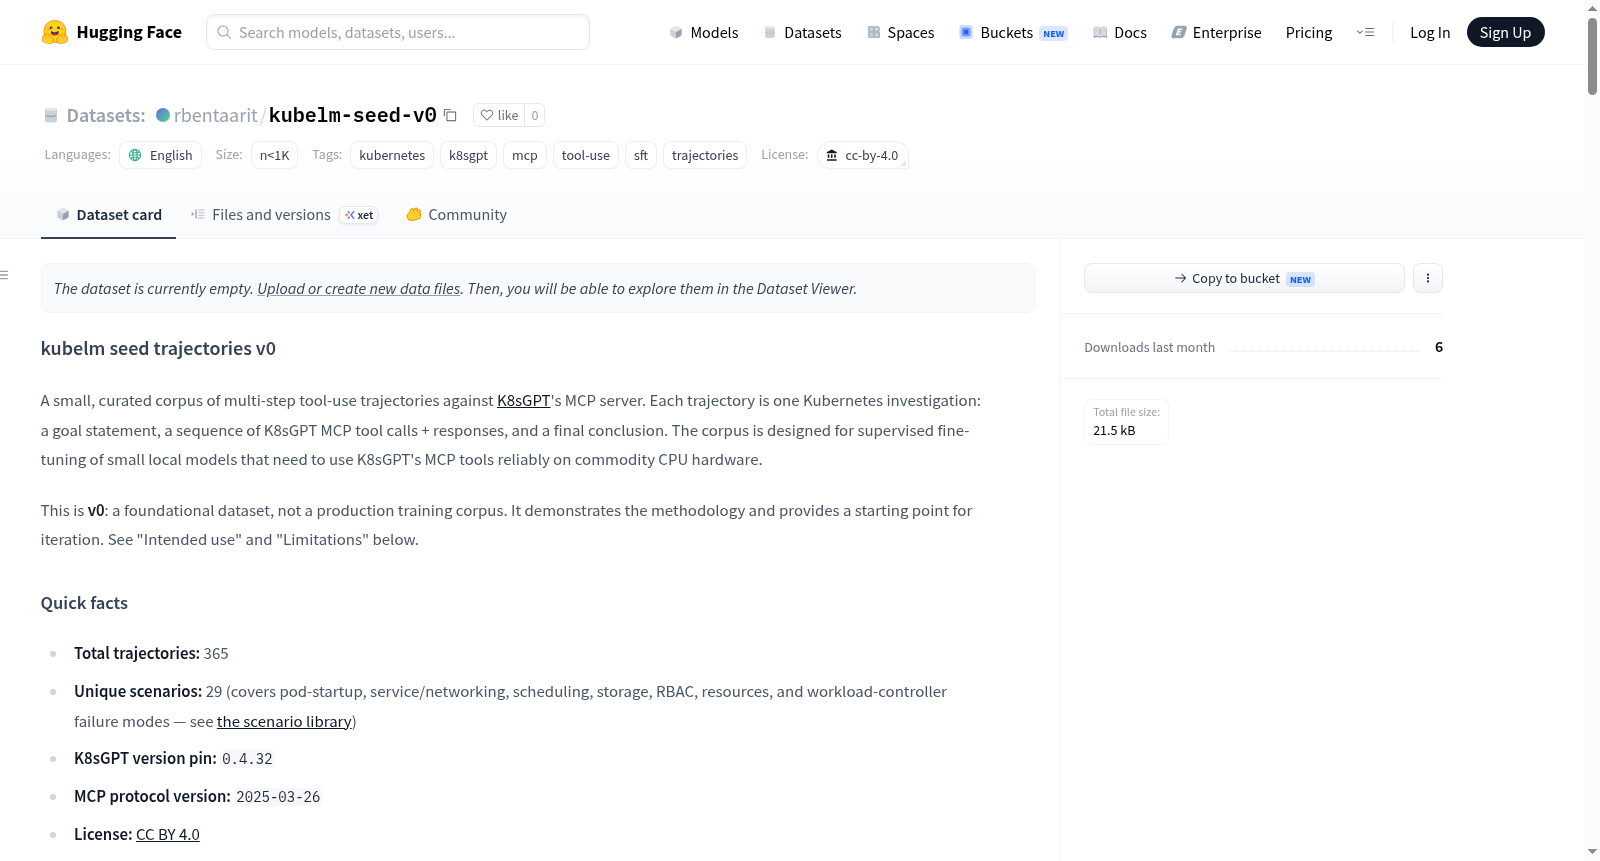Image resolution: width=1600 pixels, height=861 pixels.
Task: Open the Models navigation item
Action: pos(704,32)
